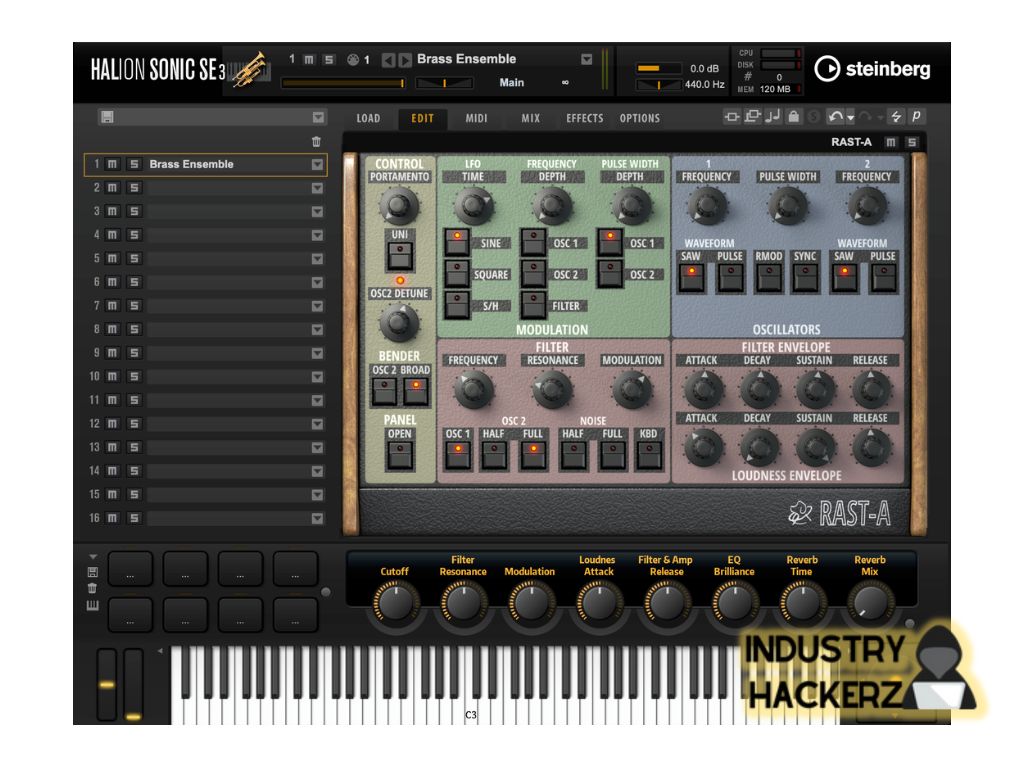Open the slot 8 program dropdown
This screenshot has height=767, width=1024.
[x=317, y=329]
